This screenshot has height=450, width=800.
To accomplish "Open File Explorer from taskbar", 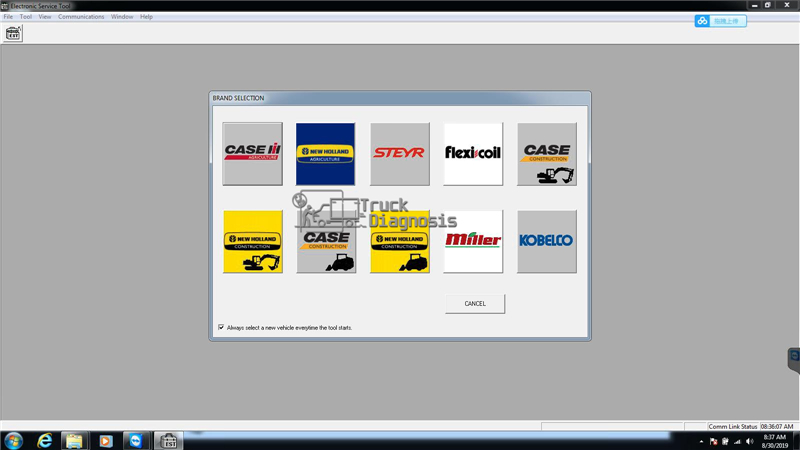I will 74,441.
